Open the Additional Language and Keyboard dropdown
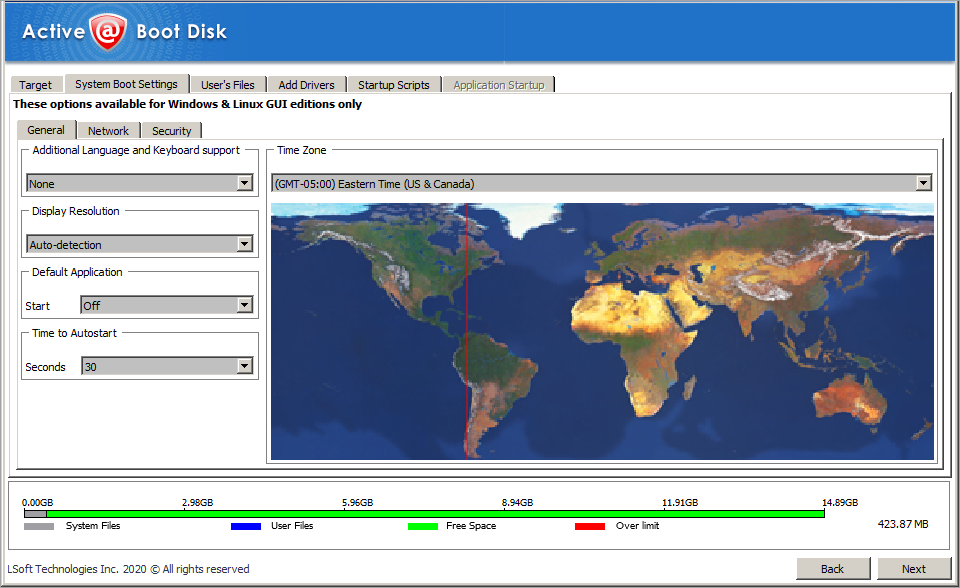The image size is (960, 588). click(x=243, y=183)
